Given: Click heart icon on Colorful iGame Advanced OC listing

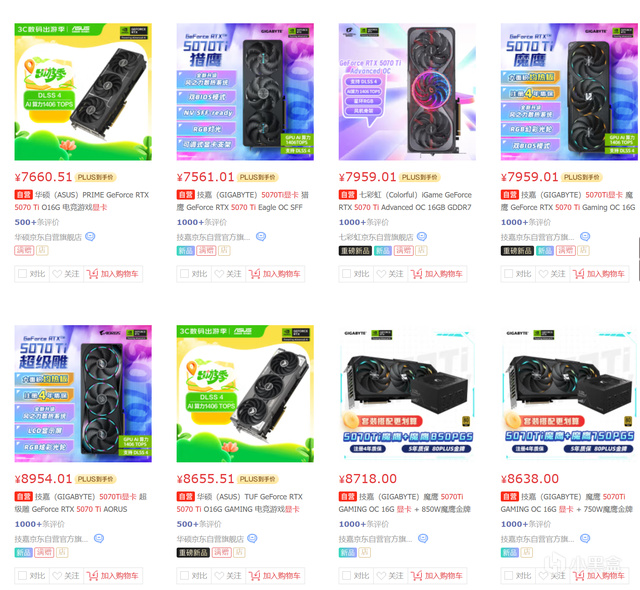Looking at the screenshot, I should (x=381, y=274).
